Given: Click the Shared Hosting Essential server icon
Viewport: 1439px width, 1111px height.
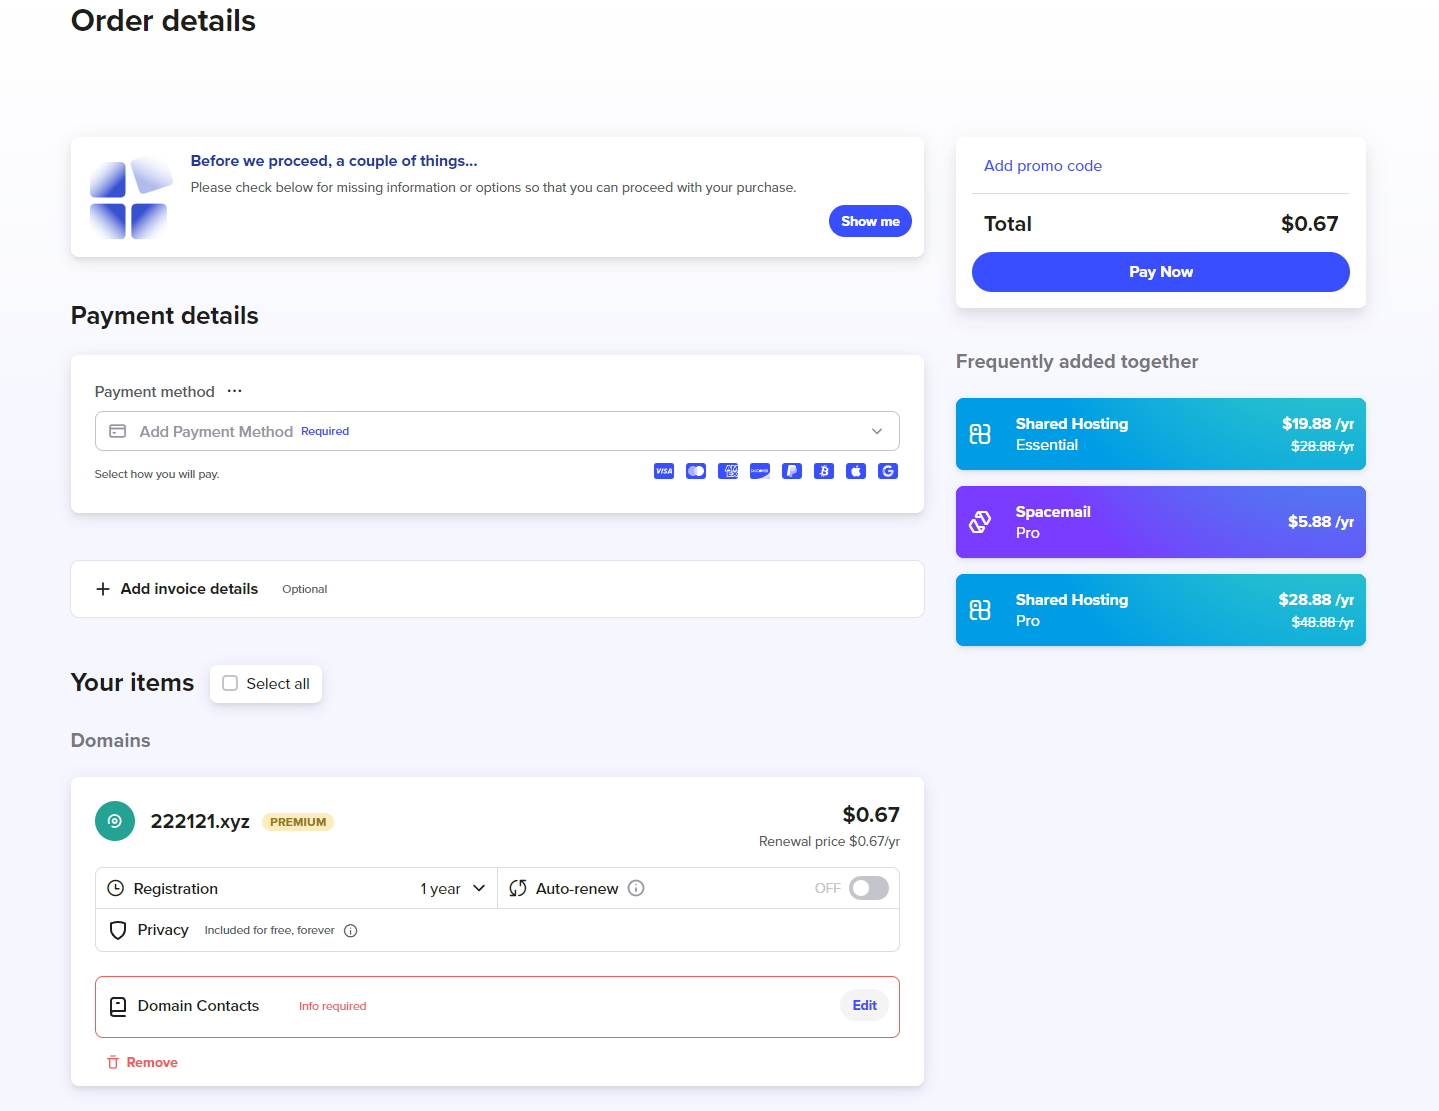Looking at the screenshot, I should point(980,434).
